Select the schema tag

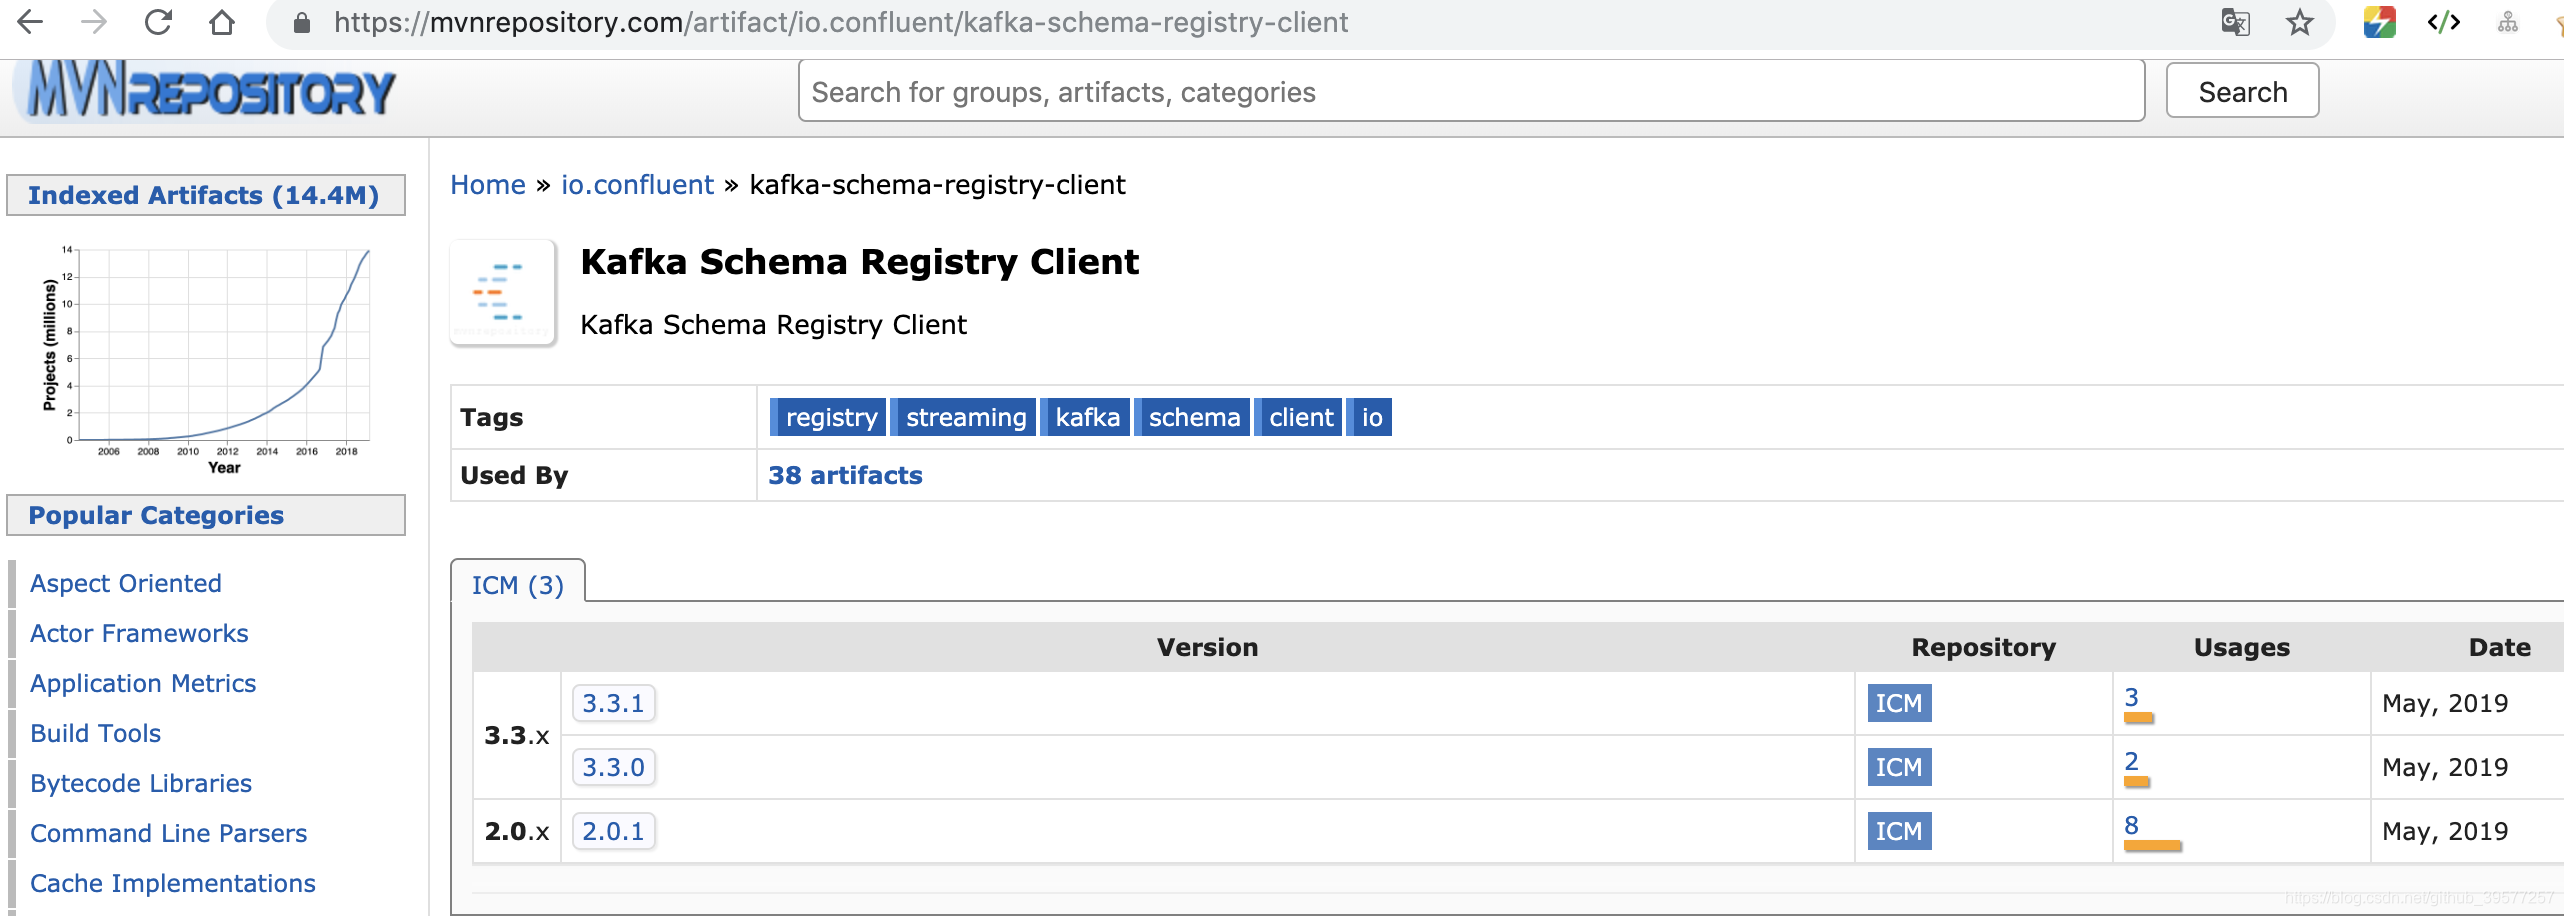click(1194, 417)
